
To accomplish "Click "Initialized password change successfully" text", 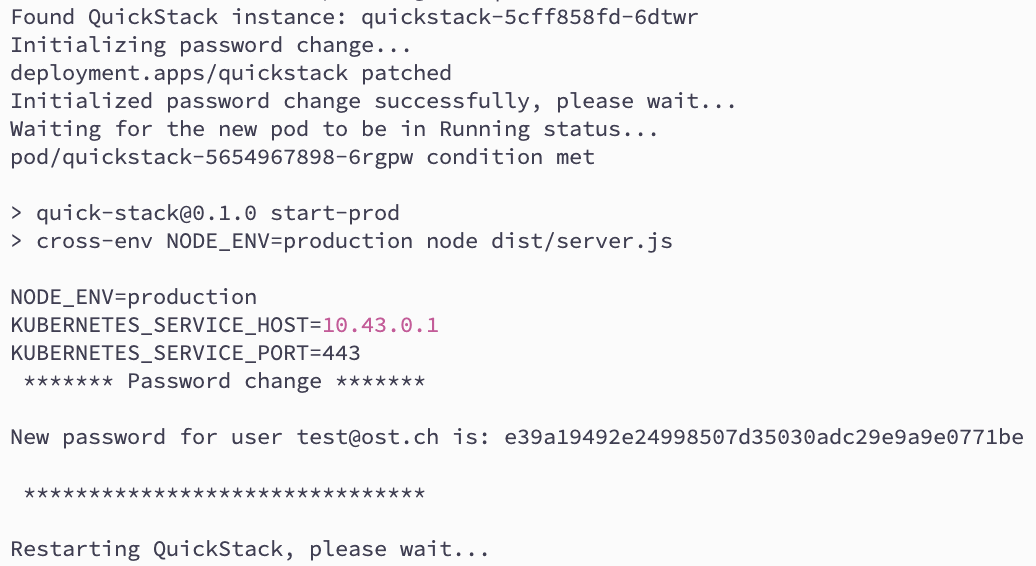I will [x=276, y=101].
